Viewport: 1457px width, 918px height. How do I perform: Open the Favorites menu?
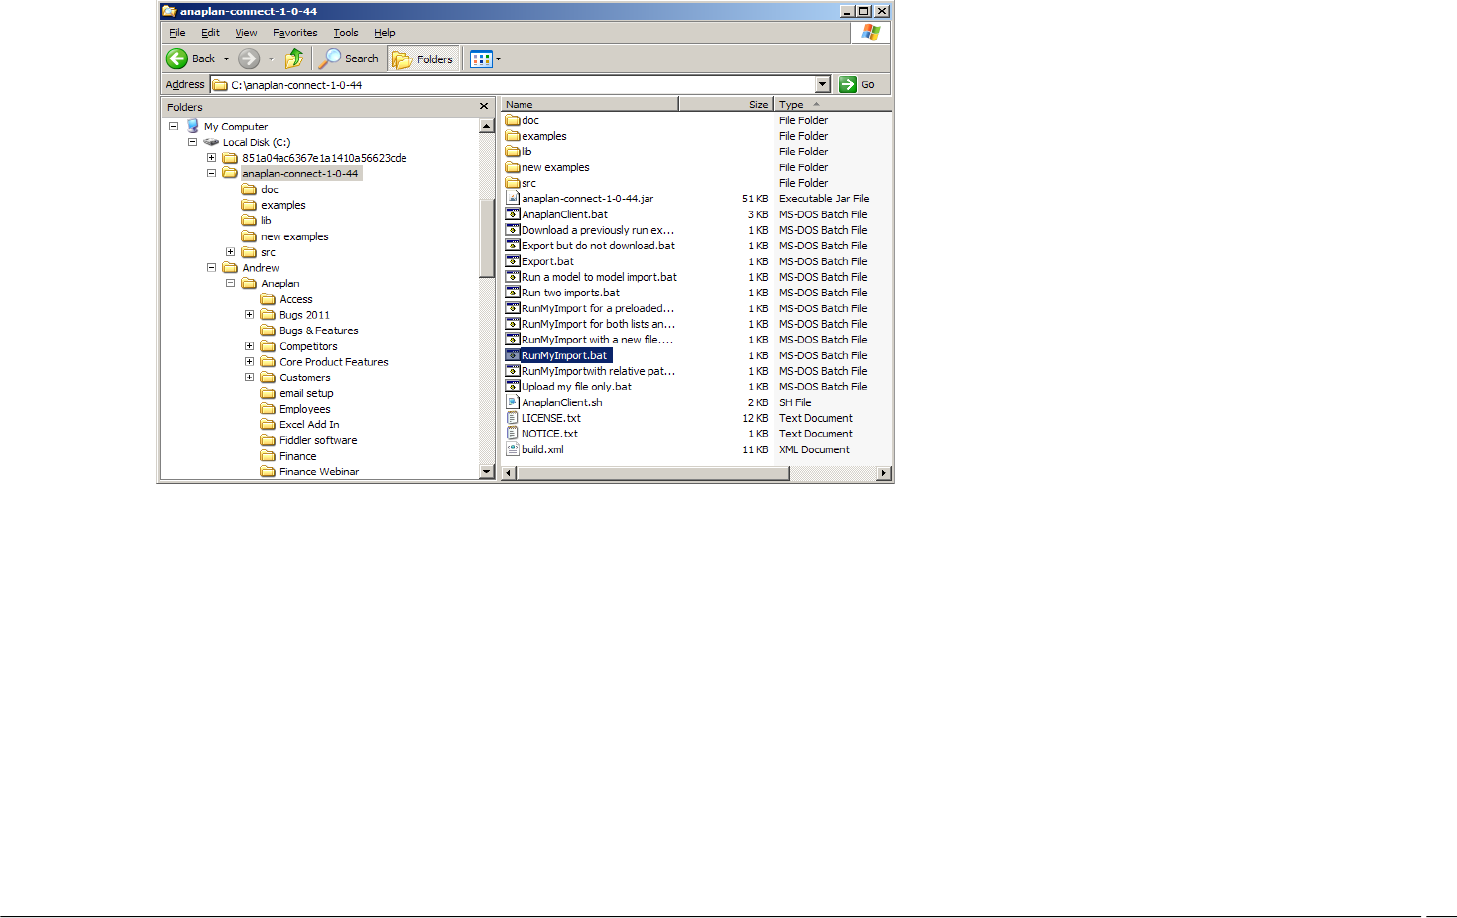pos(295,33)
